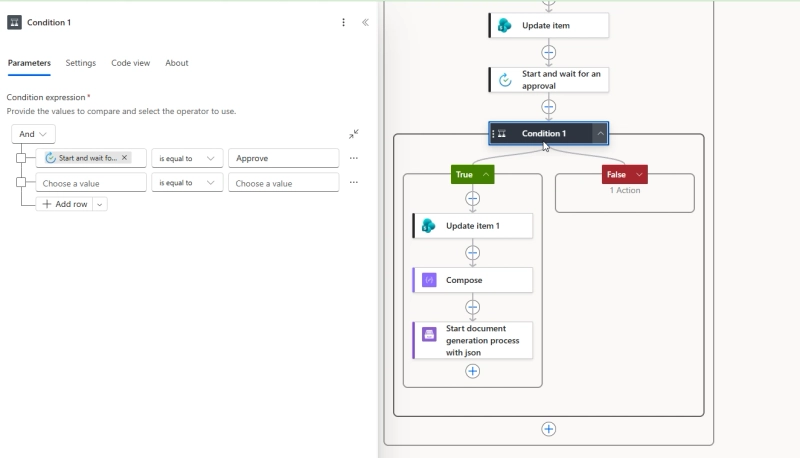Select the Start document generation process card

tap(472, 340)
